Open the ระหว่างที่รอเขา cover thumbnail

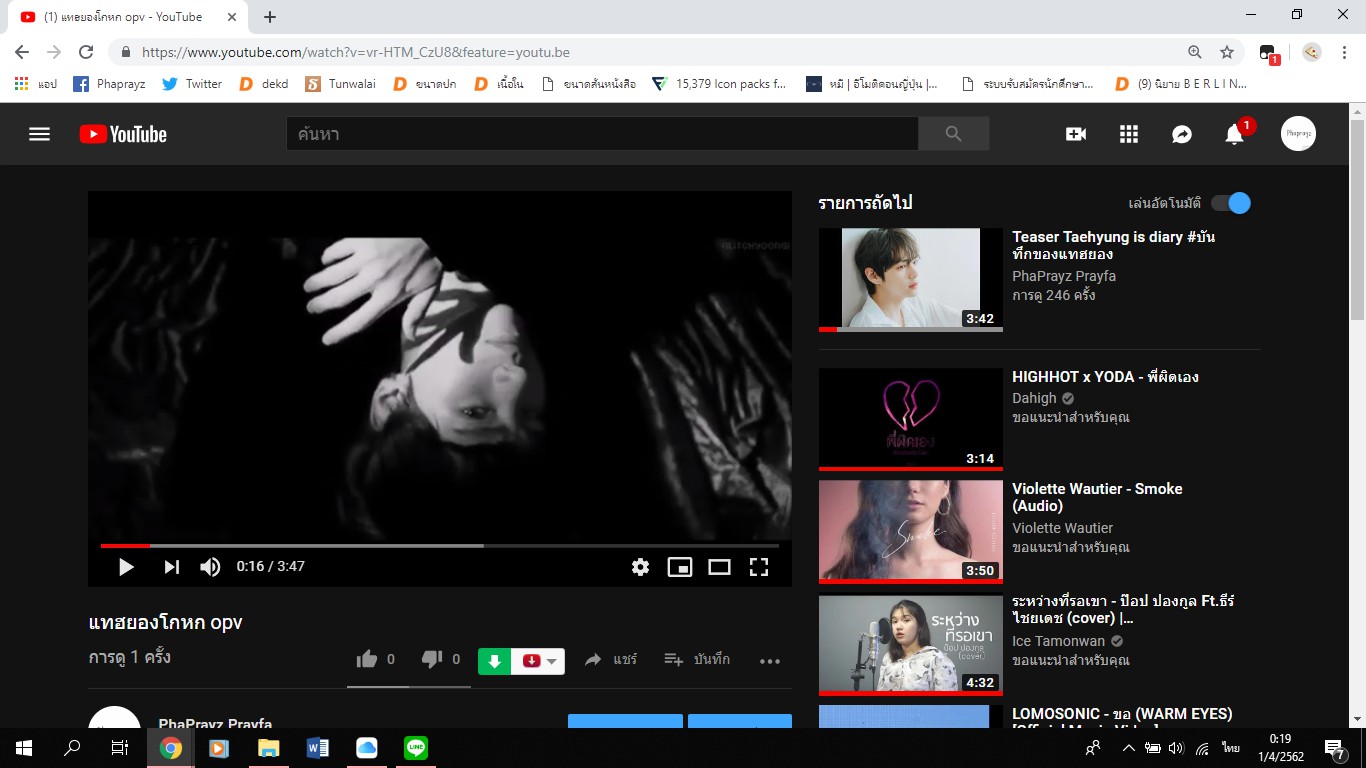[x=911, y=645]
